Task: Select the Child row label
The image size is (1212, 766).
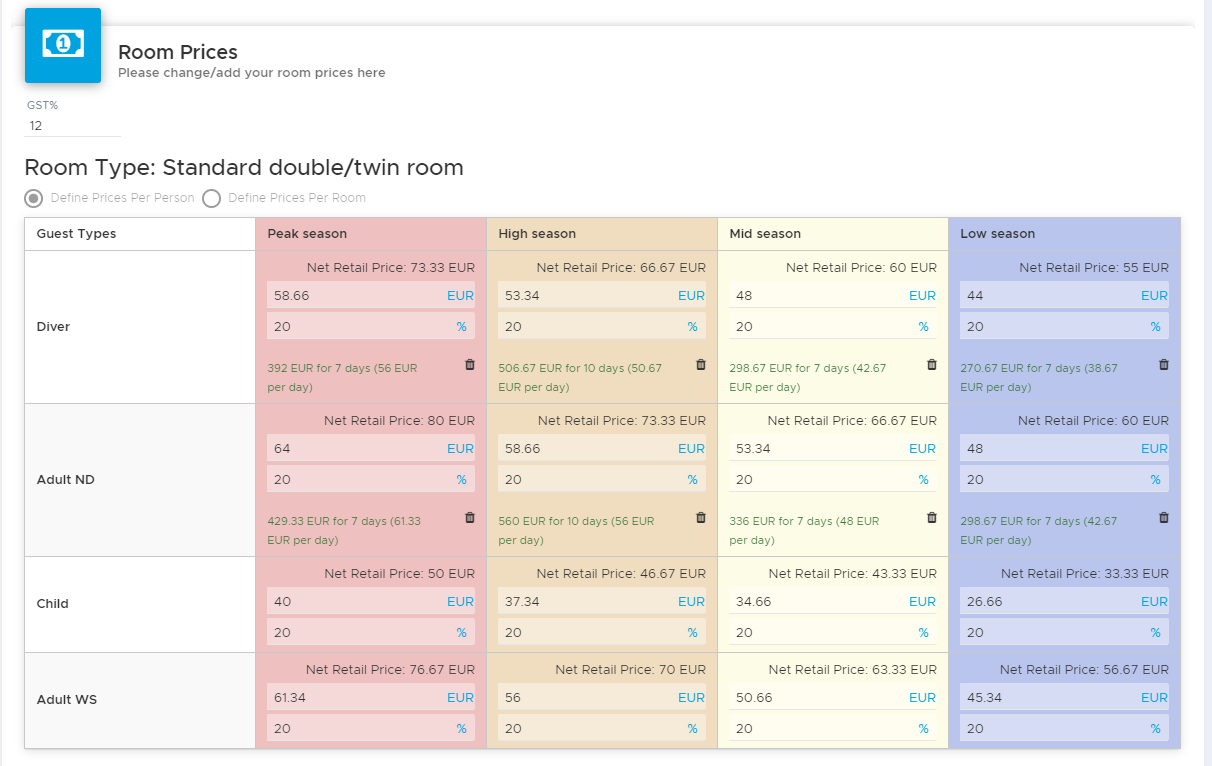Action: 53,604
